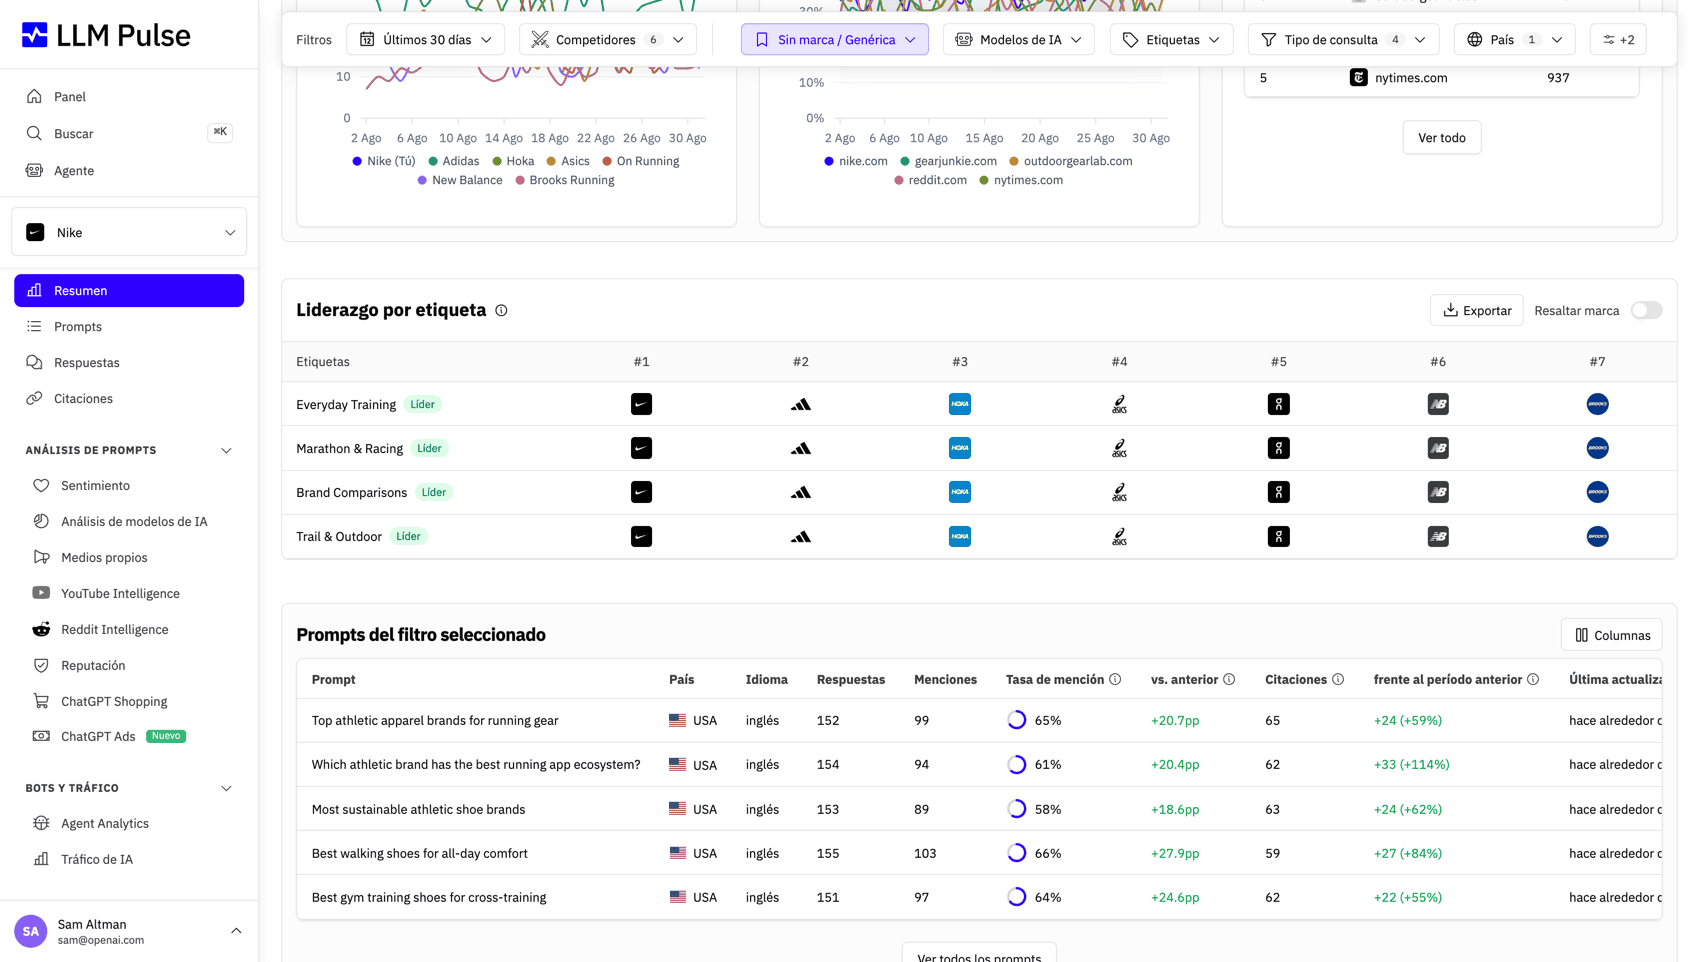1700x962 pixels.
Task: Click the LLM Pulse logo
Action: click(x=106, y=35)
